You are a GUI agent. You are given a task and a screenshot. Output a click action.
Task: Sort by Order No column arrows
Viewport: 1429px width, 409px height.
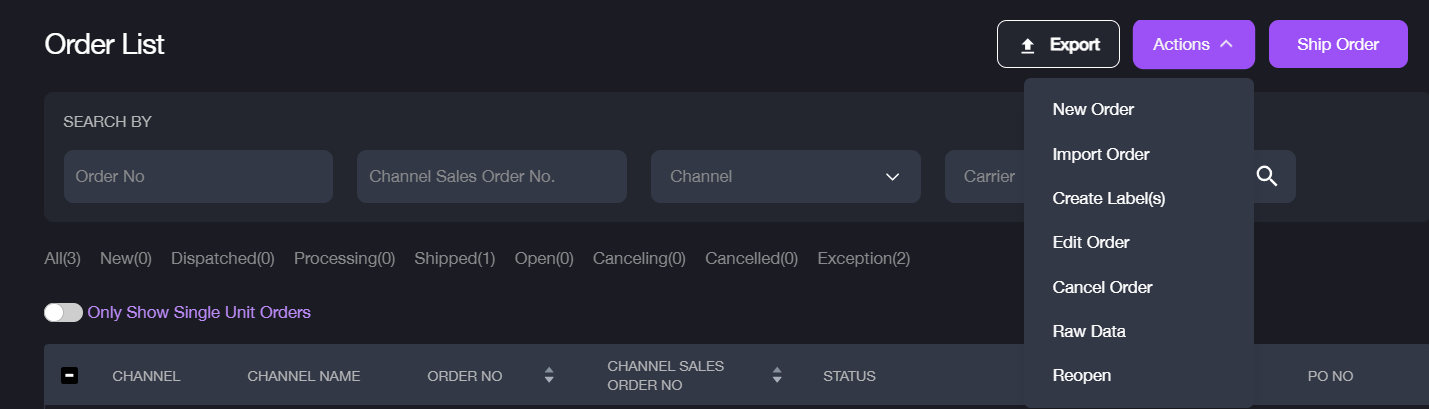548,376
